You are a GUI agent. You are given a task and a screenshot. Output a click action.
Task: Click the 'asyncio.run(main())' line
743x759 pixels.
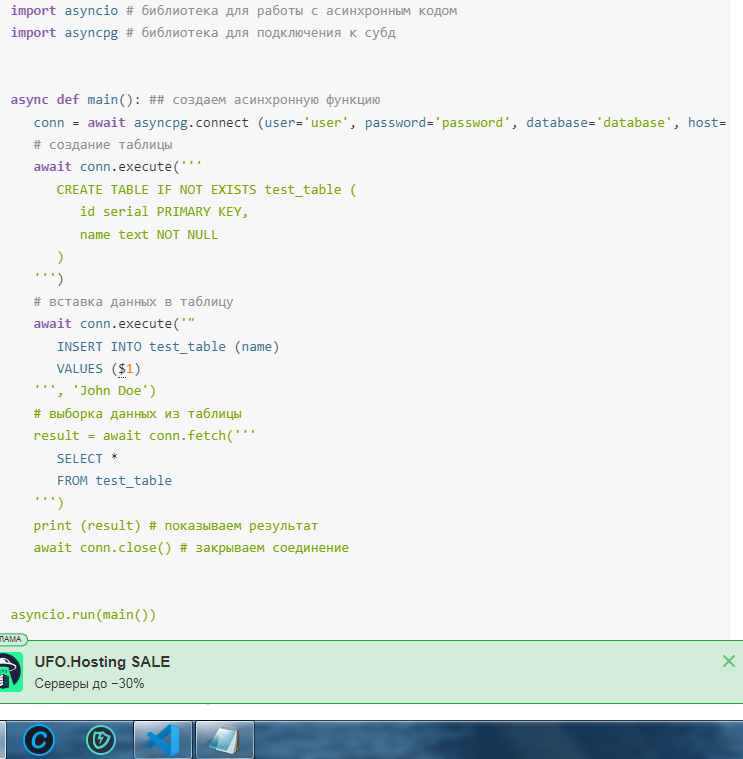click(x=84, y=614)
